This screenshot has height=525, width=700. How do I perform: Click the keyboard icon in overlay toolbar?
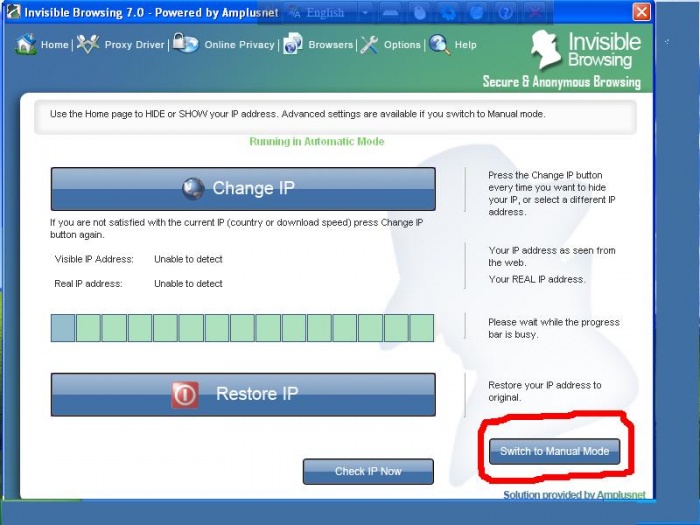pos(390,13)
